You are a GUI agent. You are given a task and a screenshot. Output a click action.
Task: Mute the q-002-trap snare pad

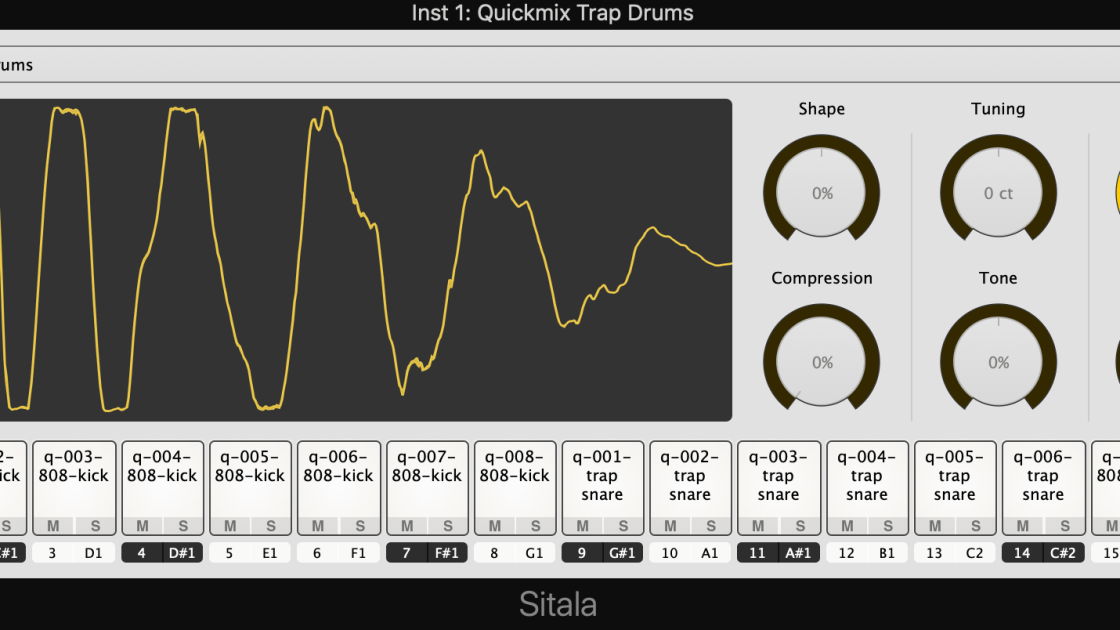[670, 526]
